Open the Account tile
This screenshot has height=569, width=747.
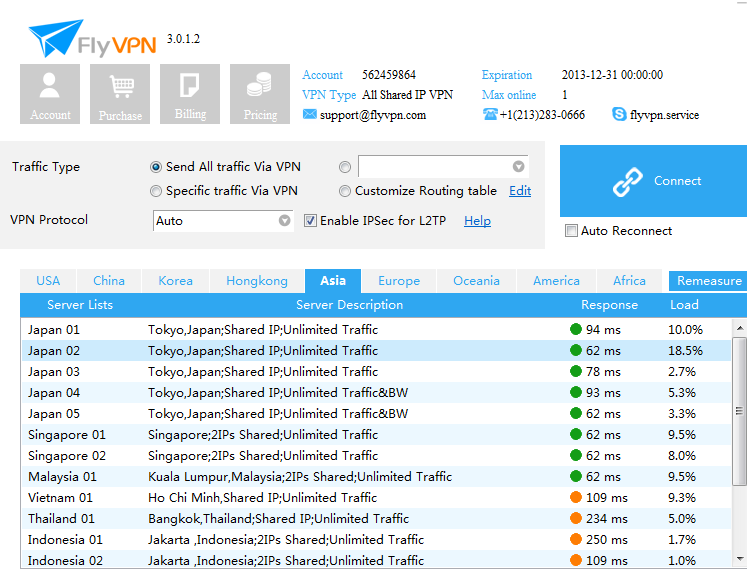pyautogui.click(x=50, y=94)
